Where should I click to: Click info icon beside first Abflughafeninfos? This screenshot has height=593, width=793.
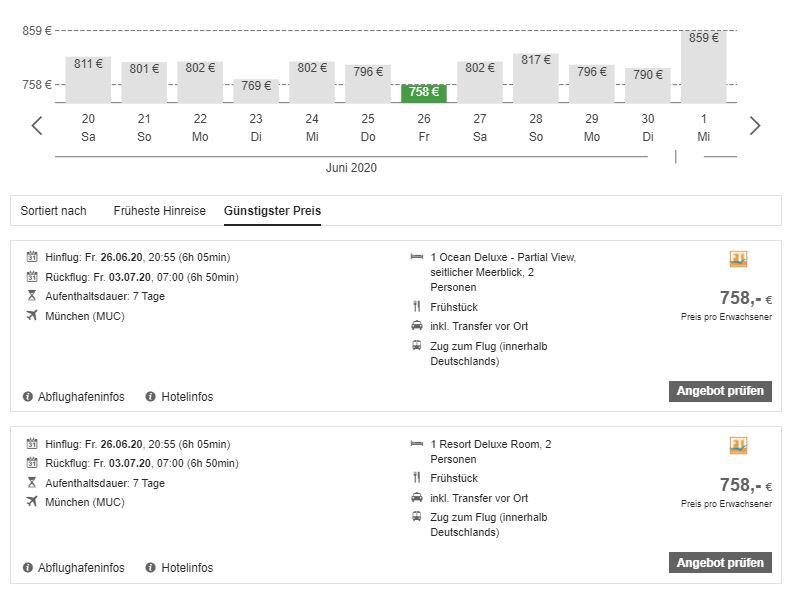tap(28, 397)
